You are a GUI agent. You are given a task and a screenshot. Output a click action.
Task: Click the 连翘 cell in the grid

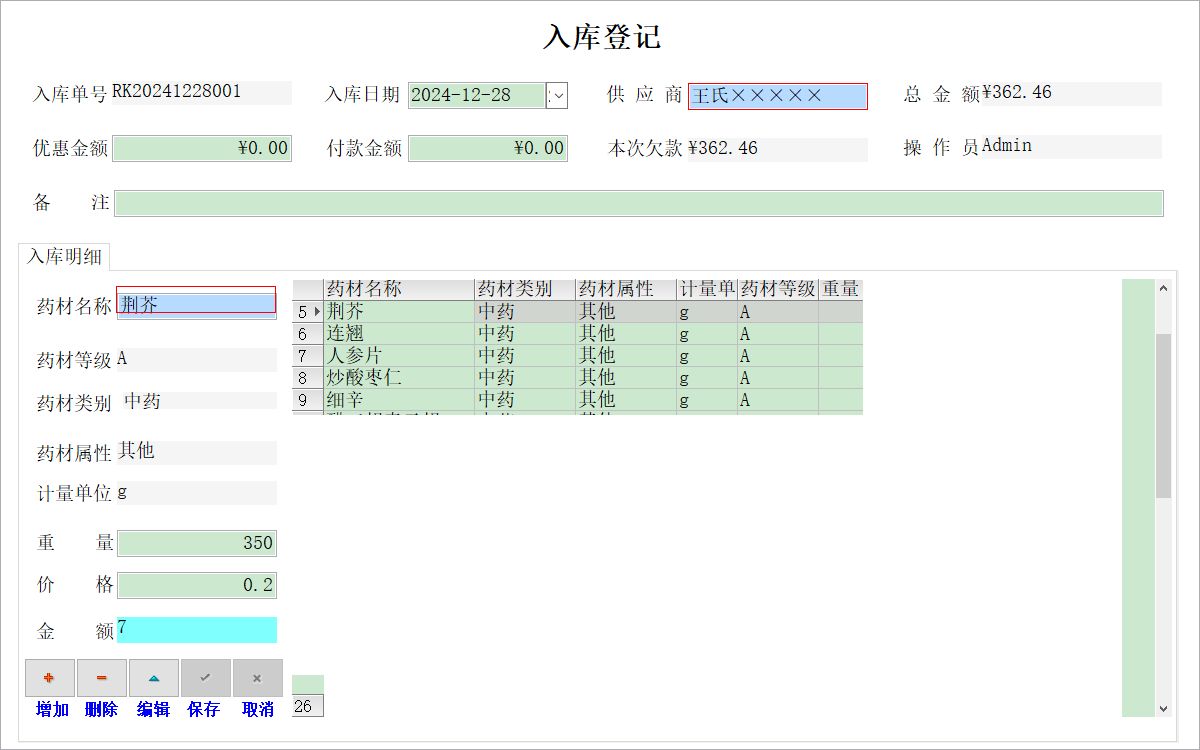point(399,333)
